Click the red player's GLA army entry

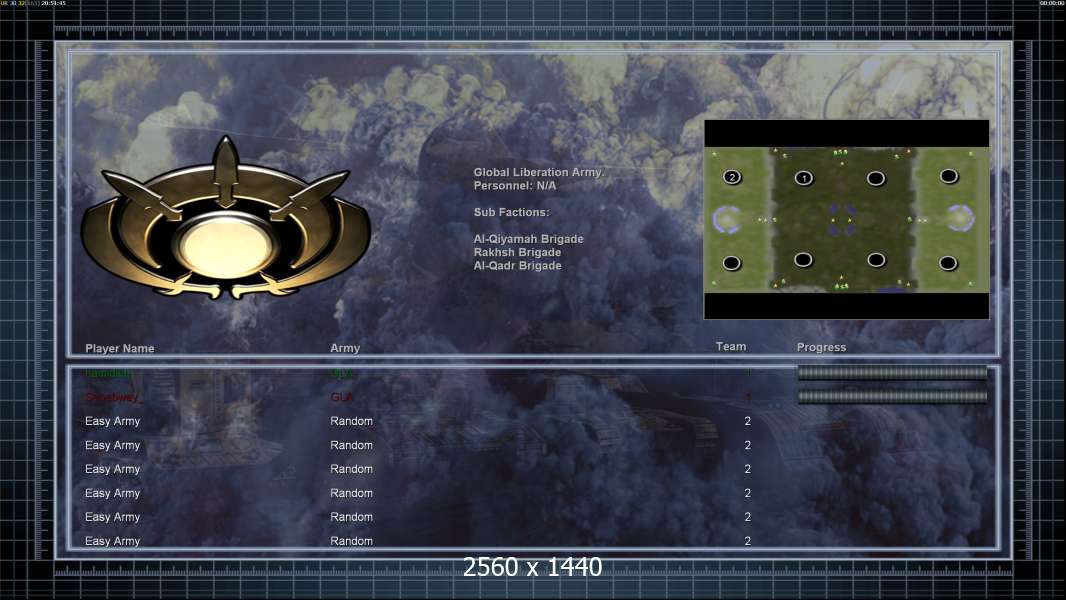(x=342, y=398)
